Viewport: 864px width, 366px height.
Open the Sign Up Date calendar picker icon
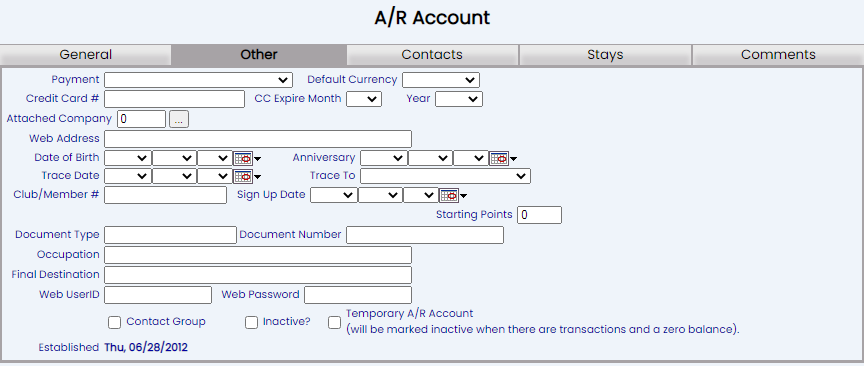coord(449,195)
